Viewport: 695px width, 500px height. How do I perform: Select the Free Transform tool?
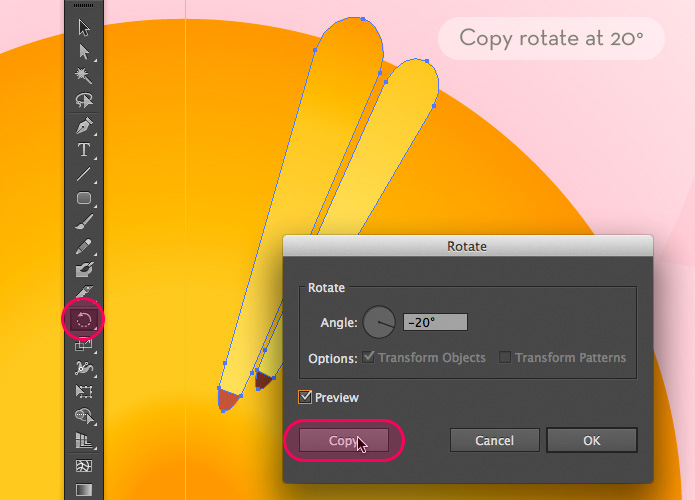84,391
